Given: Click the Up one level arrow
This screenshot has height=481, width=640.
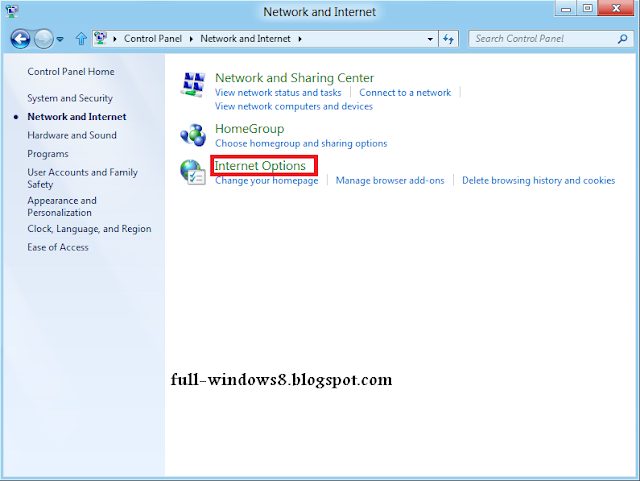Looking at the screenshot, I should [x=81, y=39].
